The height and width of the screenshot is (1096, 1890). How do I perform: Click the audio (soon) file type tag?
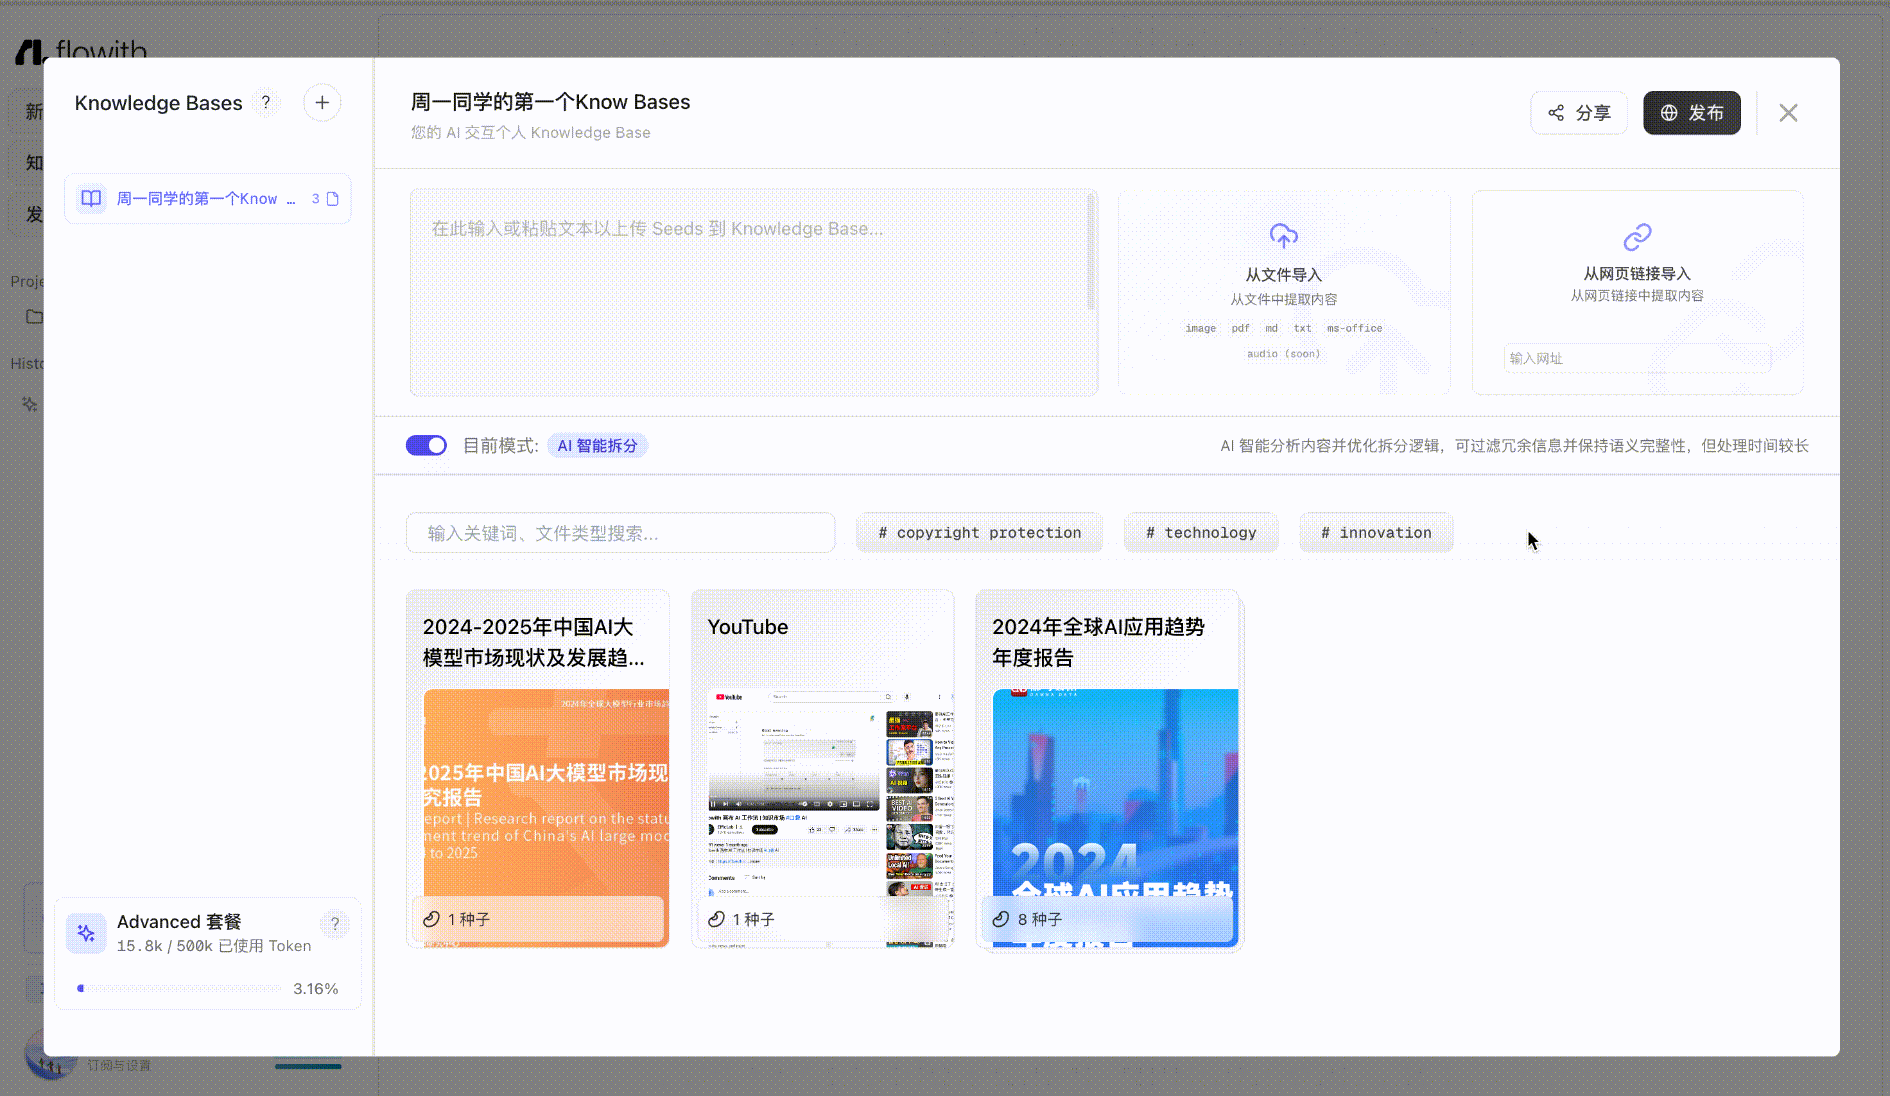(x=1284, y=354)
